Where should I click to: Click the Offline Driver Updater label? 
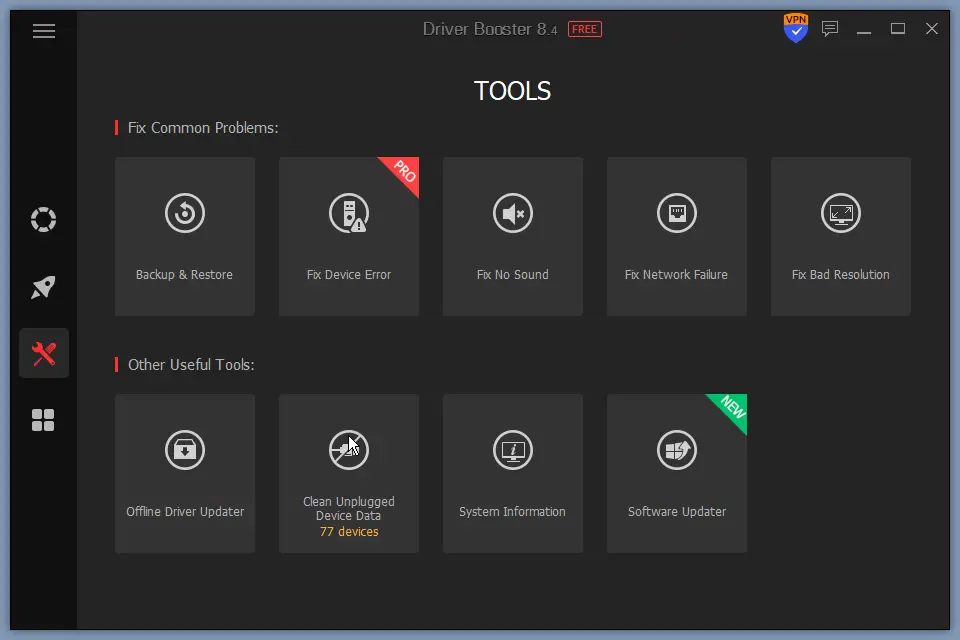(x=185, y=511)
